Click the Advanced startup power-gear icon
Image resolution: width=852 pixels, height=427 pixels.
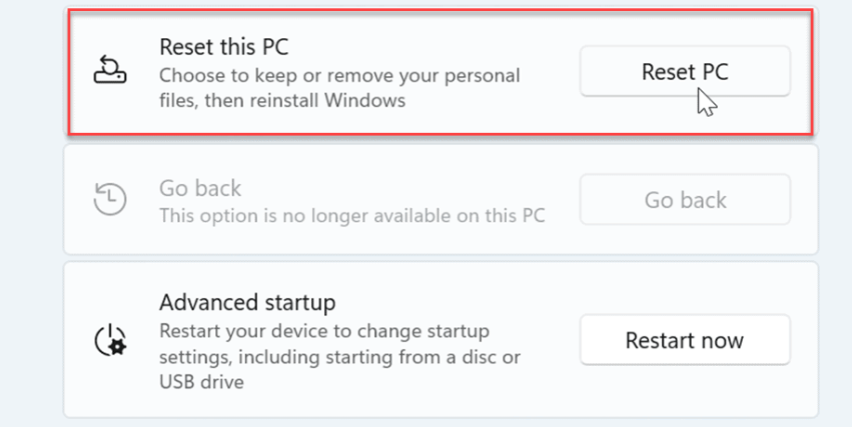pyautogui.click(x=108, y=341)
